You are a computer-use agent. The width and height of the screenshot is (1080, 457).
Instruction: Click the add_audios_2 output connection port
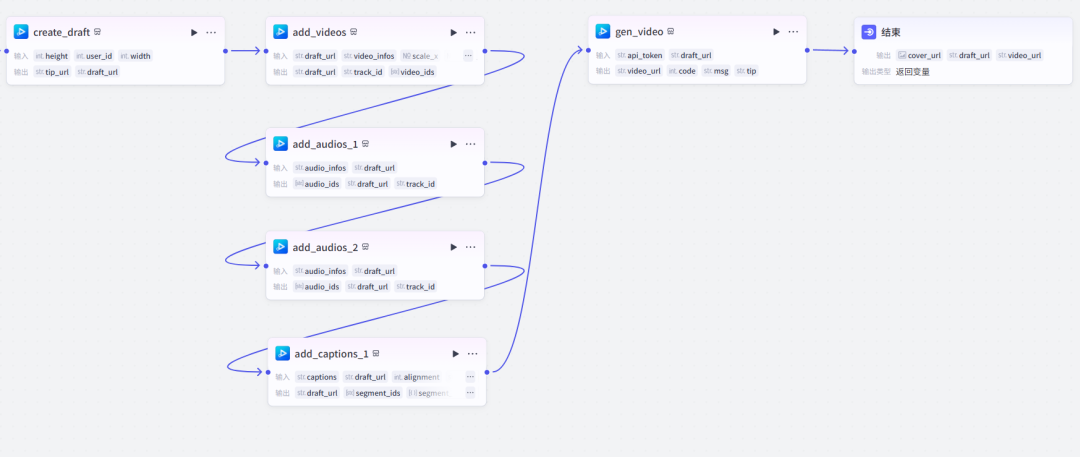pyautogui.click(x=485, y=266)
